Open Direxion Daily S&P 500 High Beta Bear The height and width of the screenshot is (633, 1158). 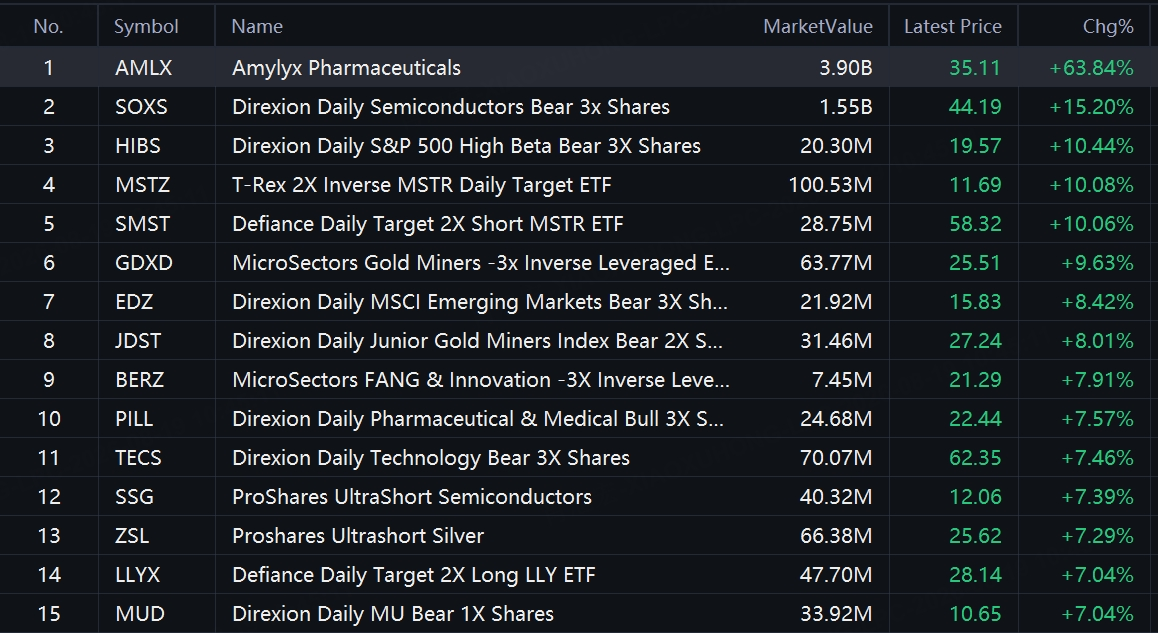466,146
